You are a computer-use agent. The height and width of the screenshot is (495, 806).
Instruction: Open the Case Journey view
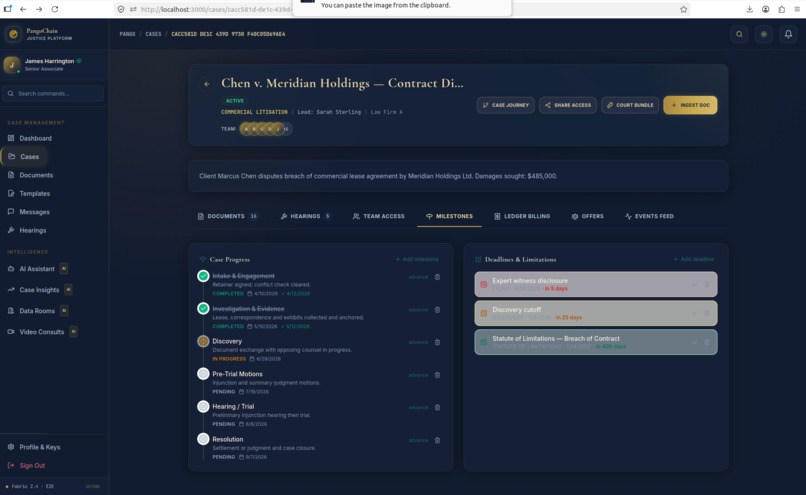pos(506,105)
